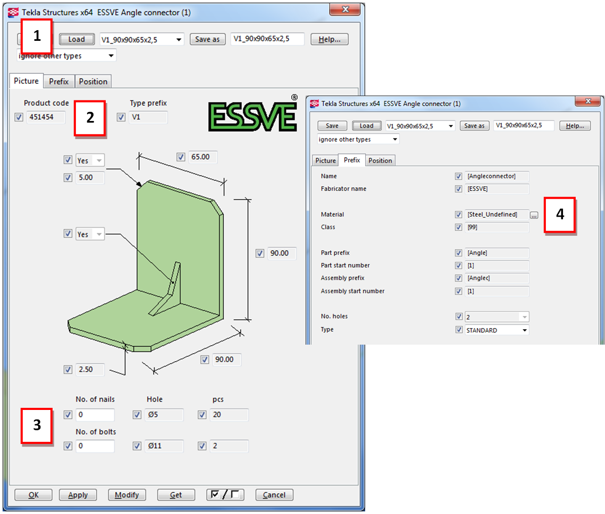Toggle all checkboxes on/off button

click(225, 495)
